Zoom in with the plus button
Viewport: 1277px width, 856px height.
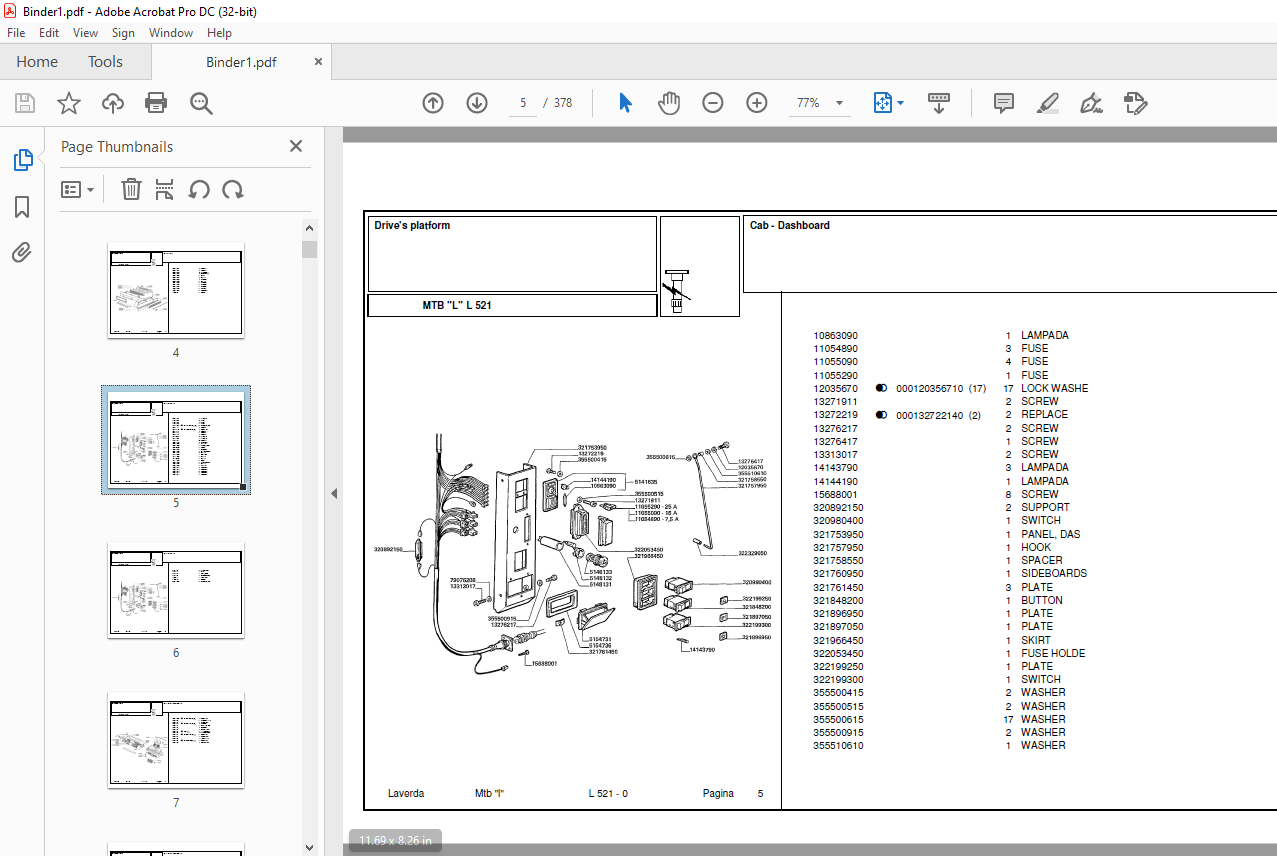(x=757, y=103)
